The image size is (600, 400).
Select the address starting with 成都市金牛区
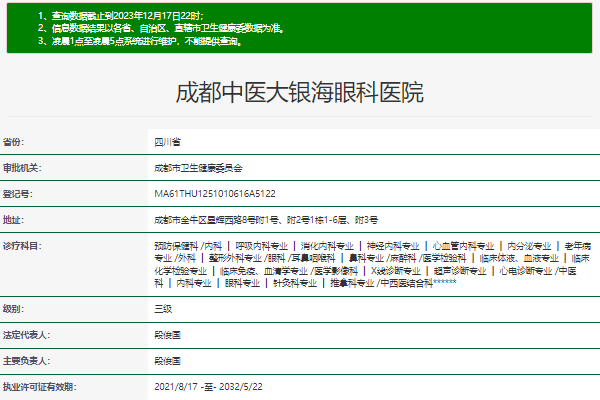click(x=266, y=220)
